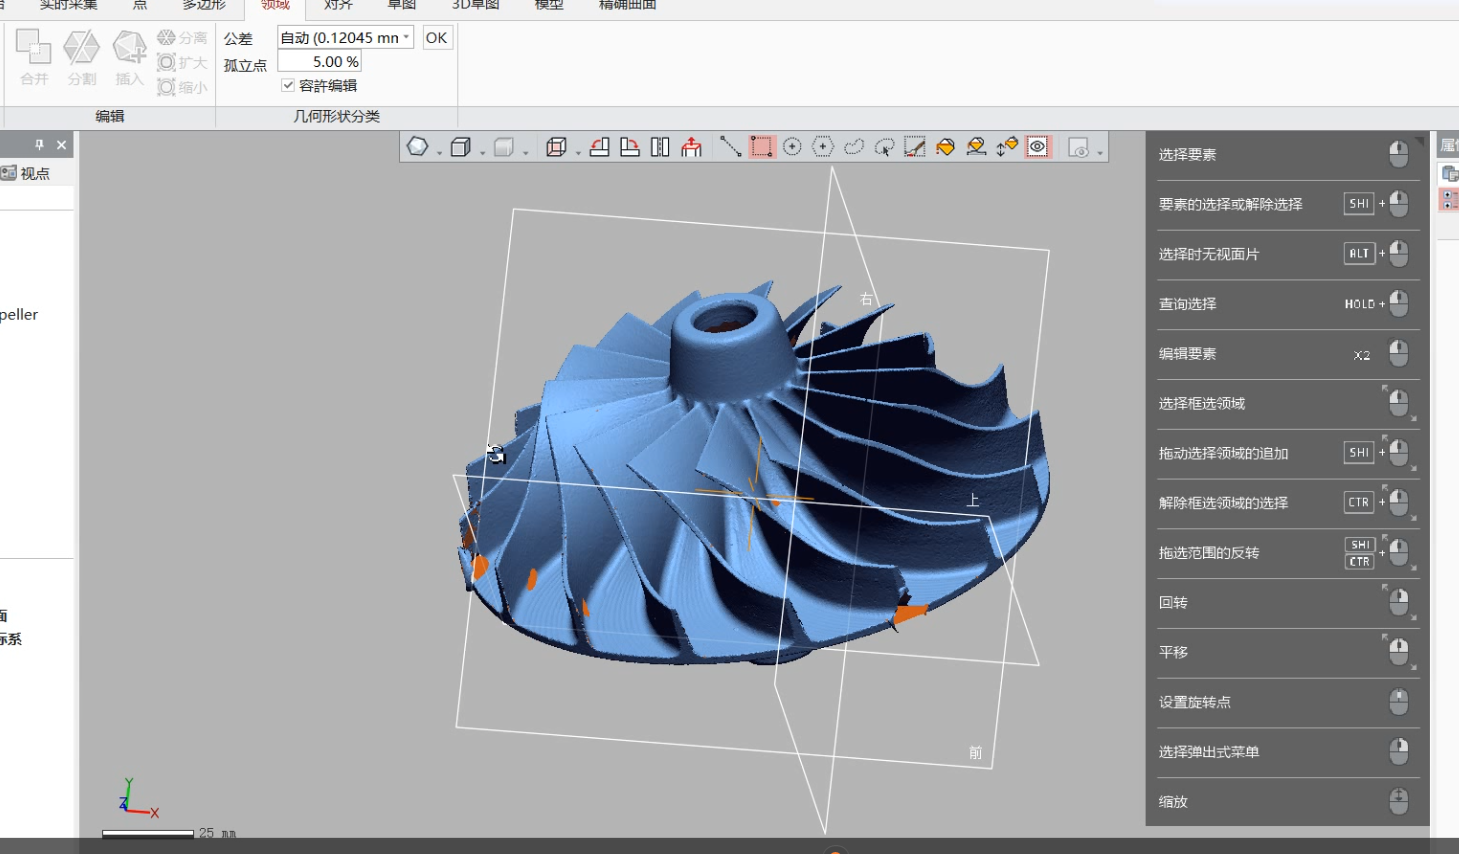Select the mesh display mode hexagon icon
The height and width of the screenshot is (854, 1459).
point(418,147)
